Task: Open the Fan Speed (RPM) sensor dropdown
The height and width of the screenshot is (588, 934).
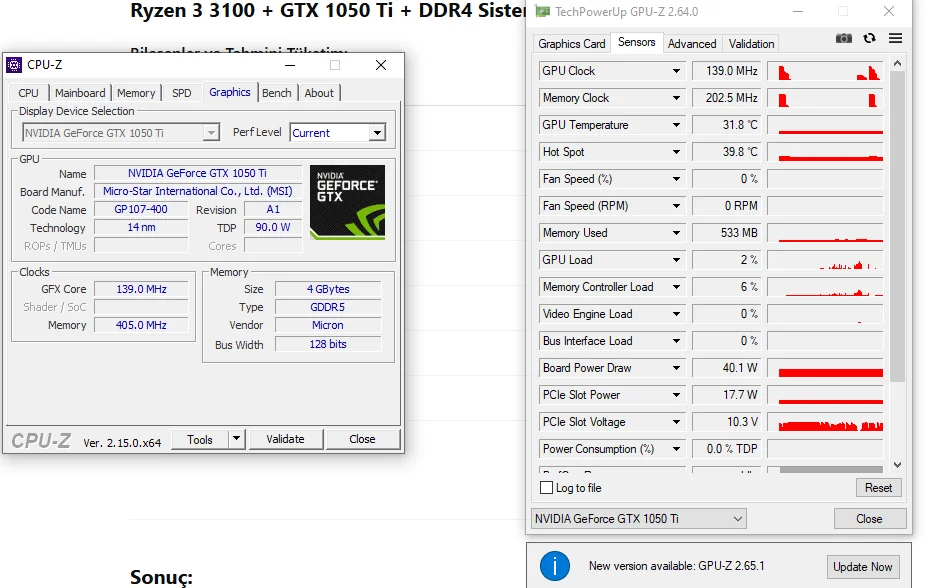Action: tap(676, 206)
